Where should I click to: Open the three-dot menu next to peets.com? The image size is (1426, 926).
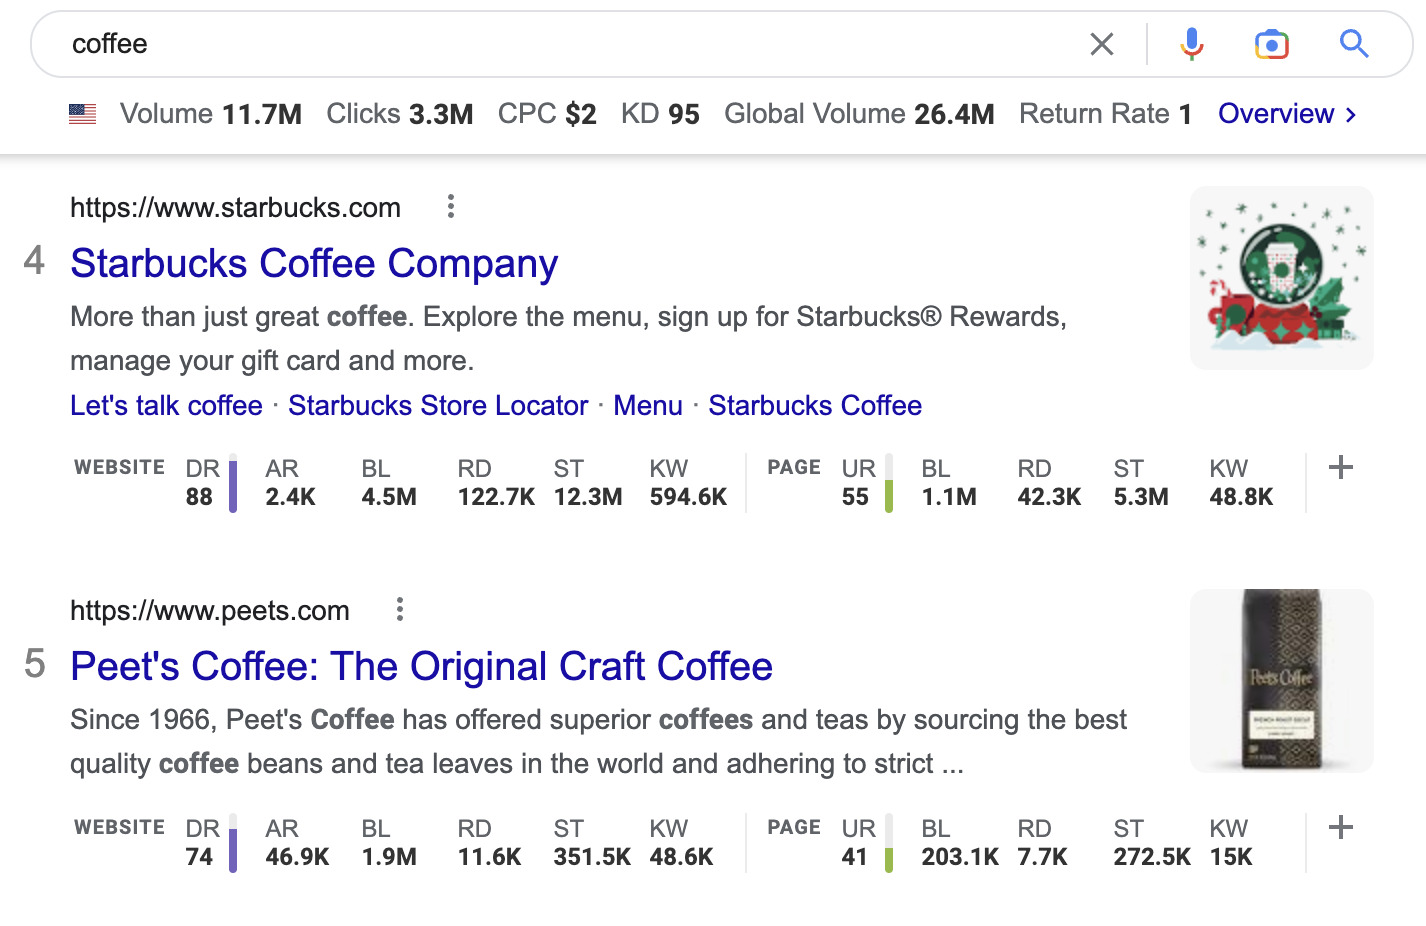pos(399,609)
